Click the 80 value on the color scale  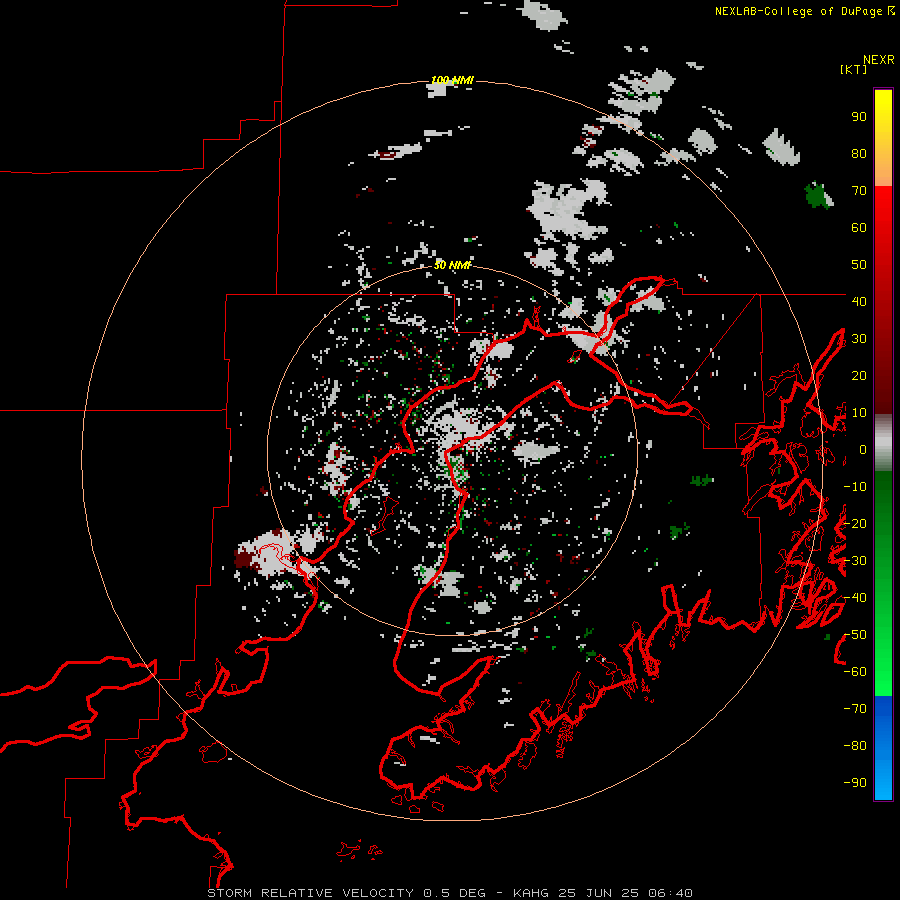[x=859, y=153]
